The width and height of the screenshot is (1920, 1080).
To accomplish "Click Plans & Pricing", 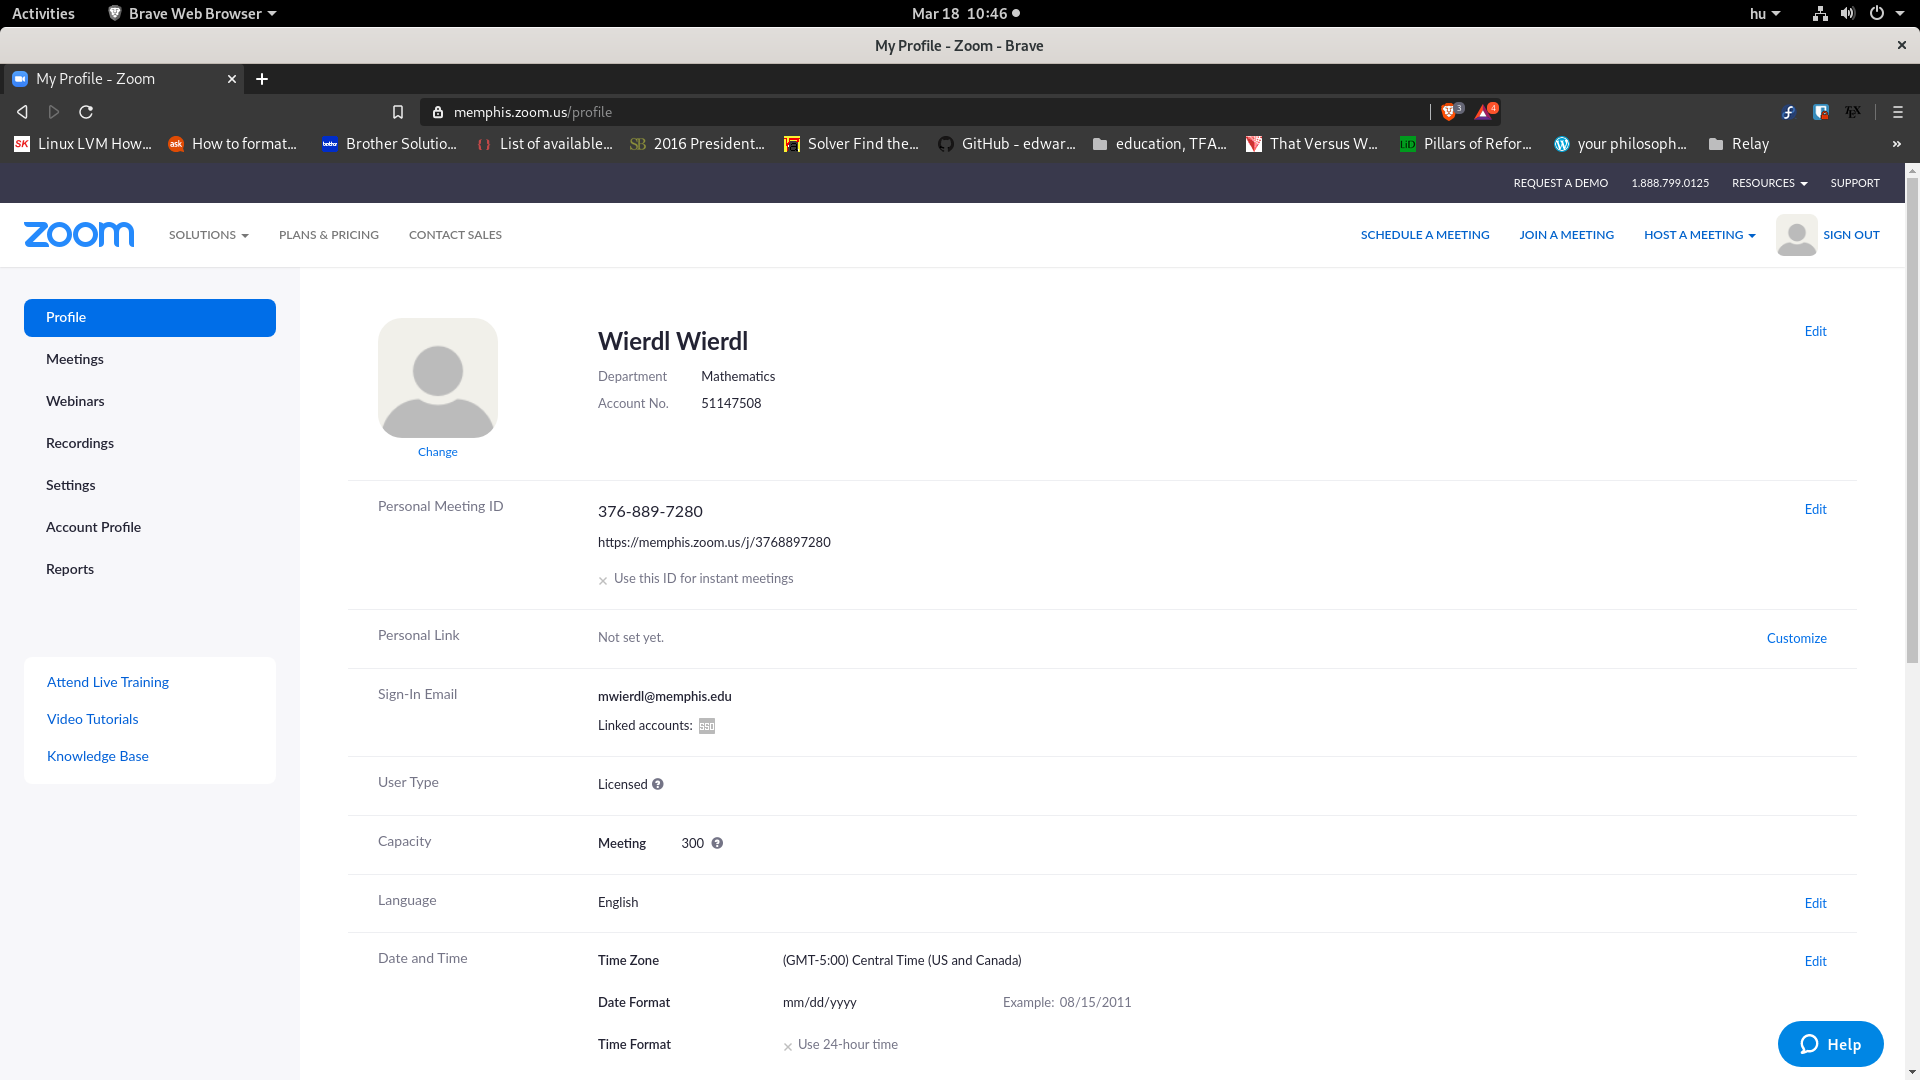I will (329, 235).
